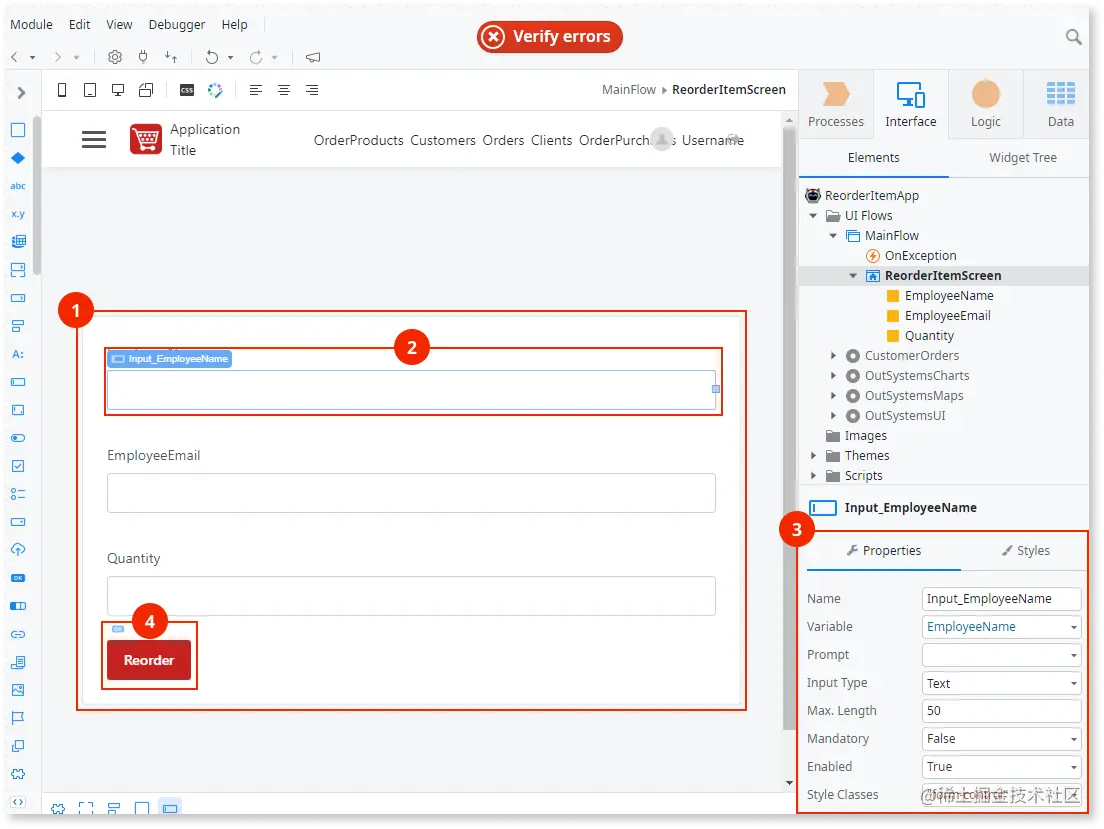Switch to the Logic tab
1104x829 pixels.
[x=986, y=104]
